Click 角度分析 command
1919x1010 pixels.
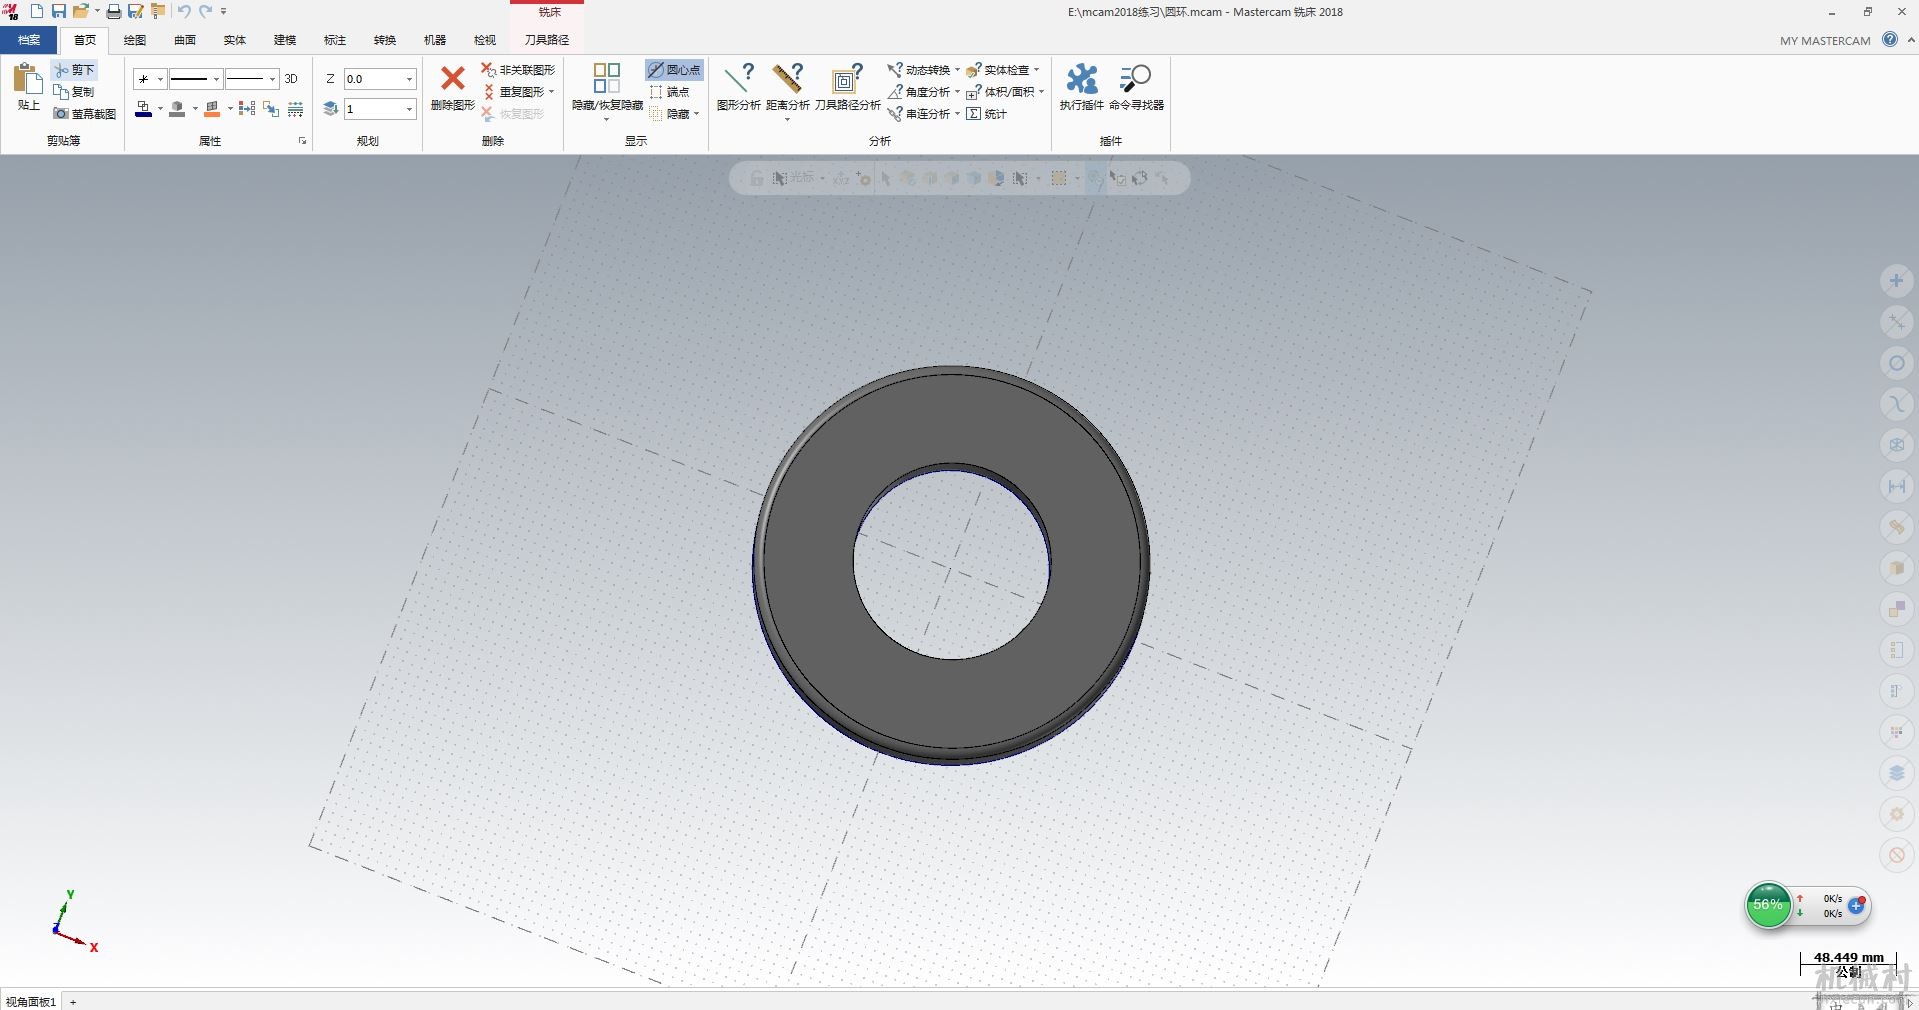[x=919, y=92]
